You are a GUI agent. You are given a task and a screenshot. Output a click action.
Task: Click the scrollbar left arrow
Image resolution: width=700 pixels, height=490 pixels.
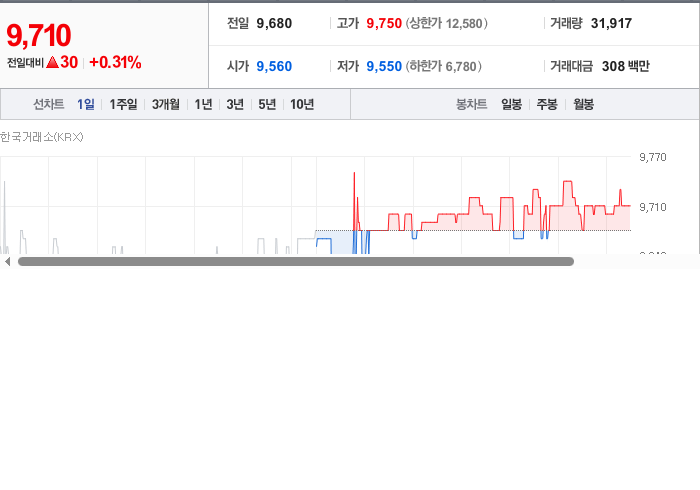click(x=7, y=262)
